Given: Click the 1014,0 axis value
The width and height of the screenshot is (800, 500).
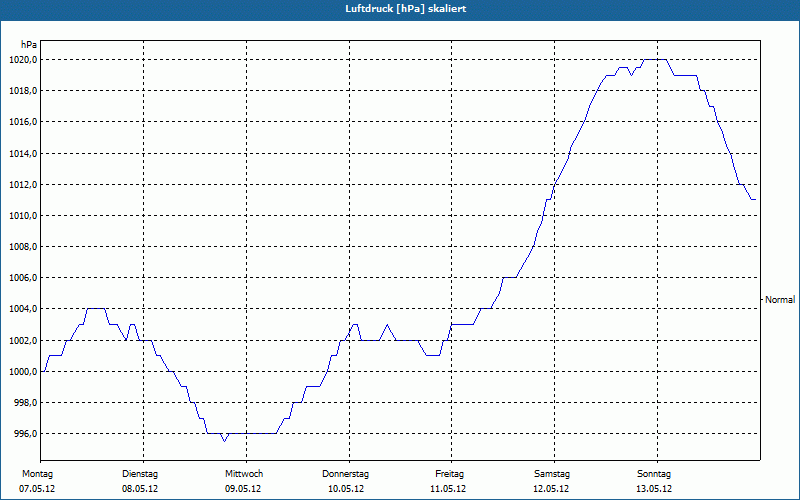Looking at the screenshot, I should 23,154.
